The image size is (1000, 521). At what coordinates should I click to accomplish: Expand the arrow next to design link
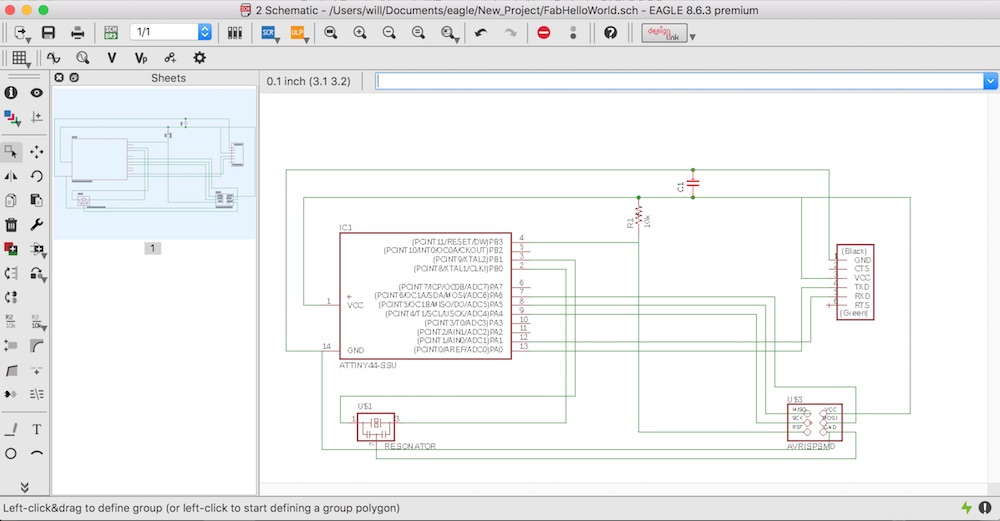tap(693, 37)
